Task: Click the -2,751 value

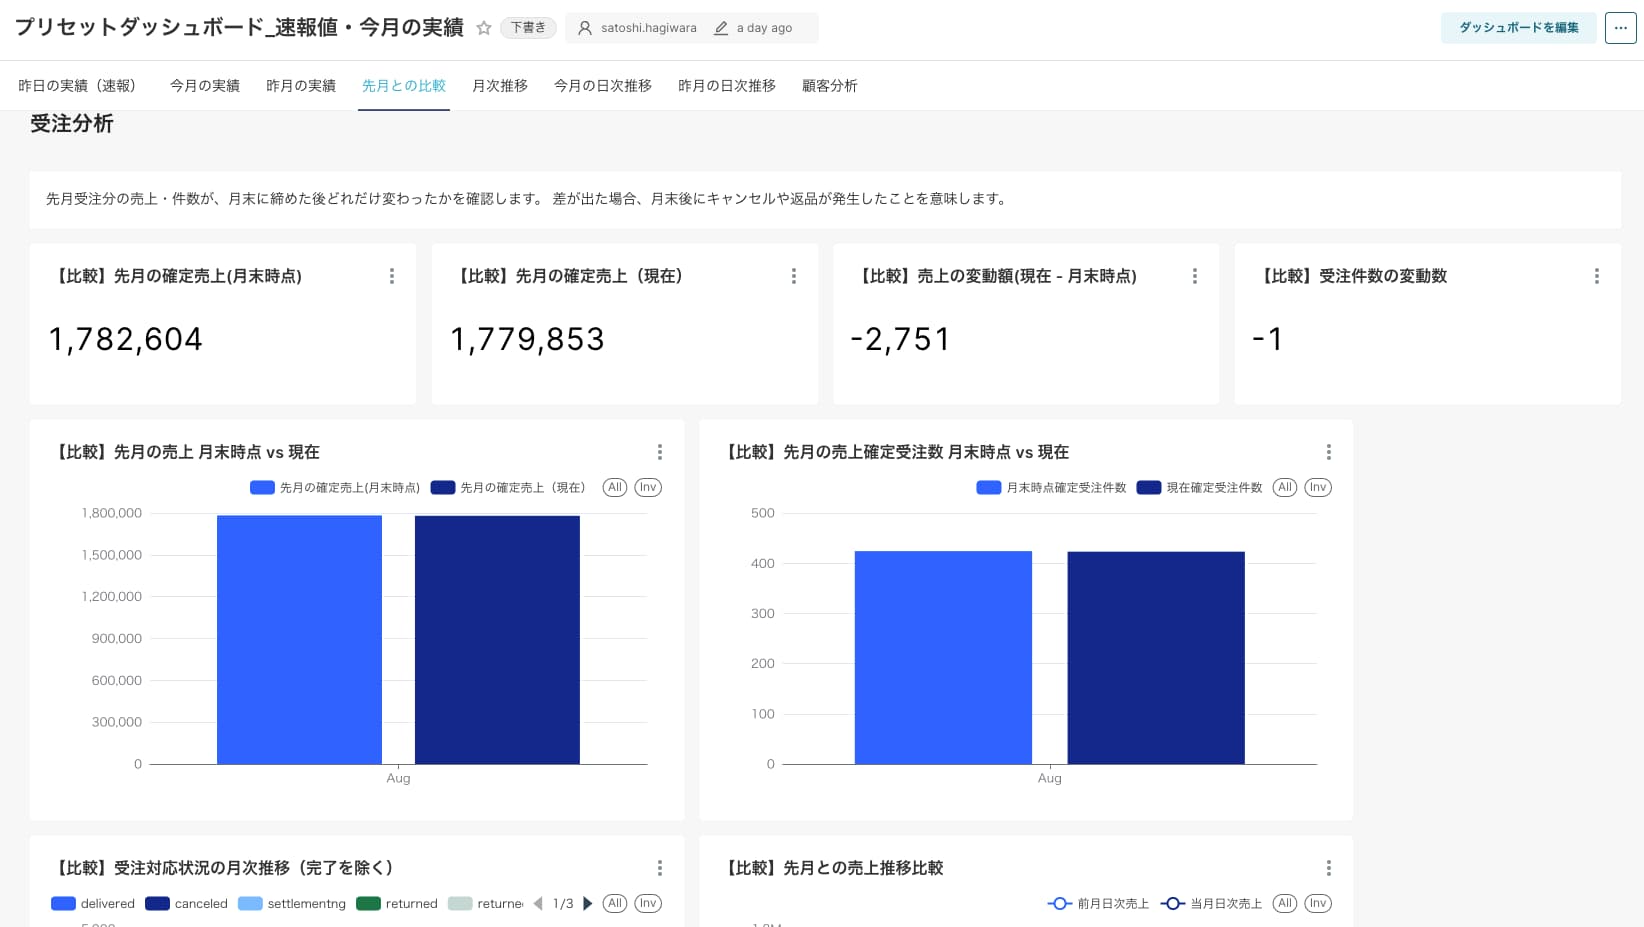Action: 900,340
